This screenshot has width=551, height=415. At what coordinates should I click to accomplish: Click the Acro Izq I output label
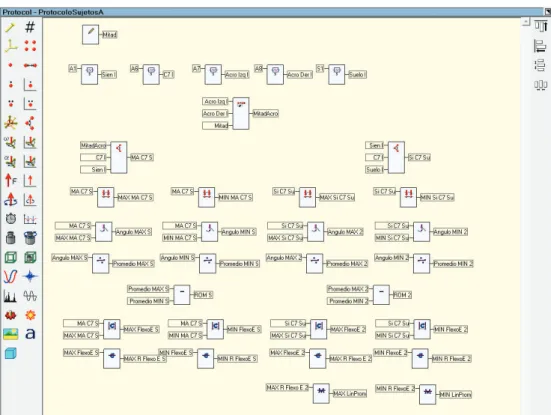coord(237,74)
